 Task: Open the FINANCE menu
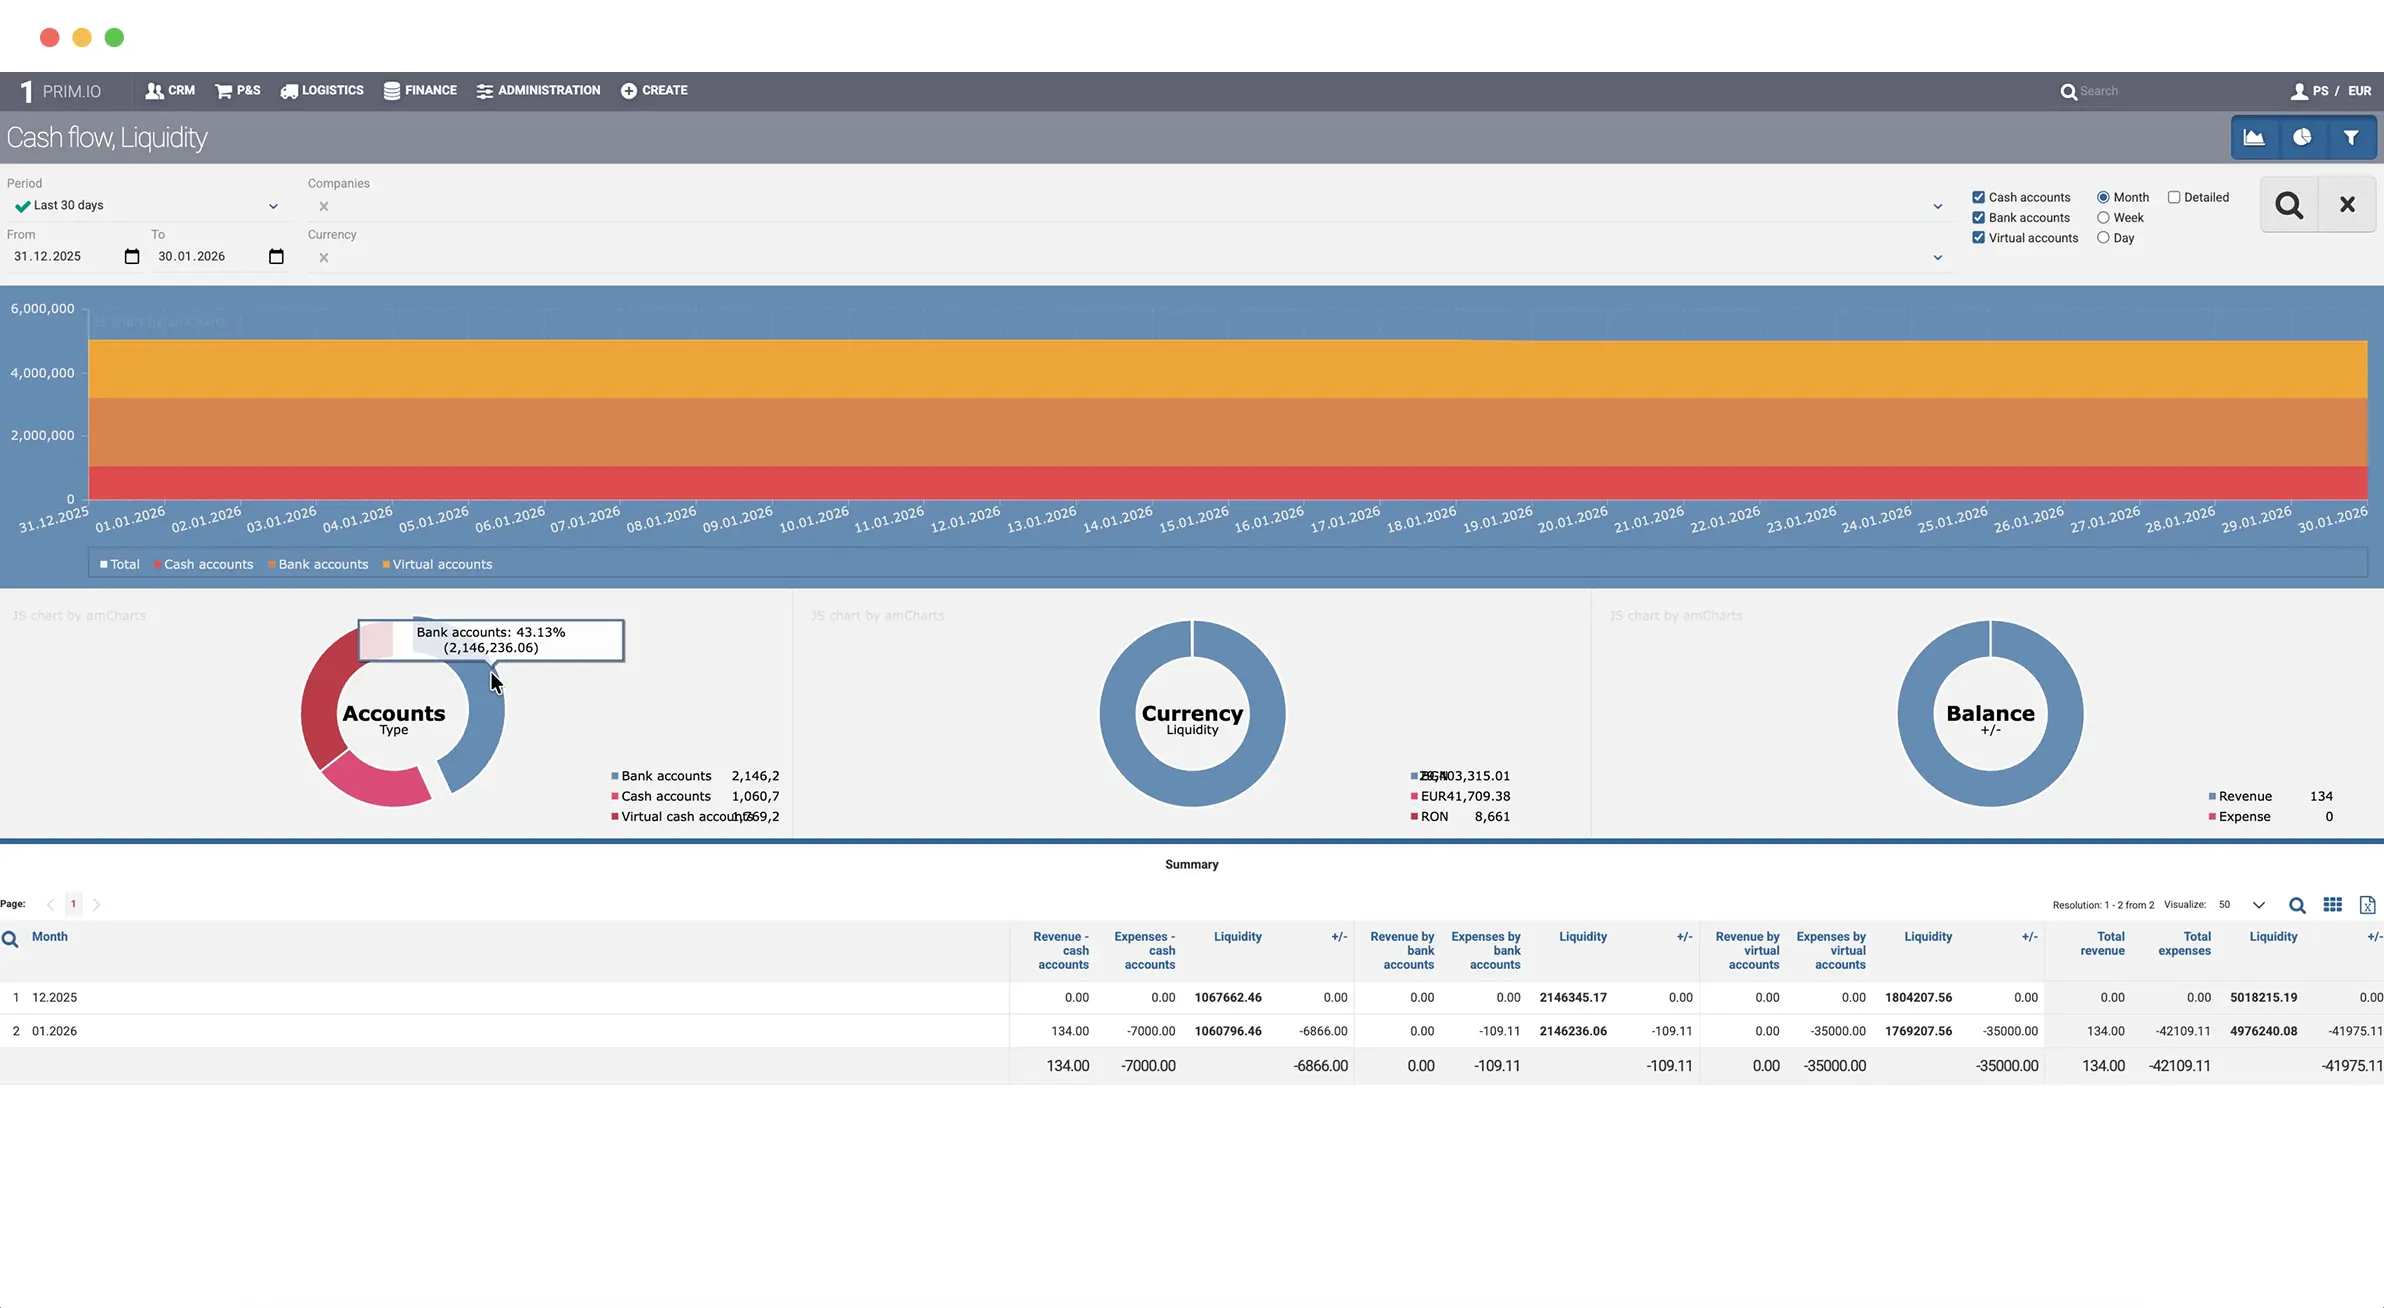(x=420, y=90)
